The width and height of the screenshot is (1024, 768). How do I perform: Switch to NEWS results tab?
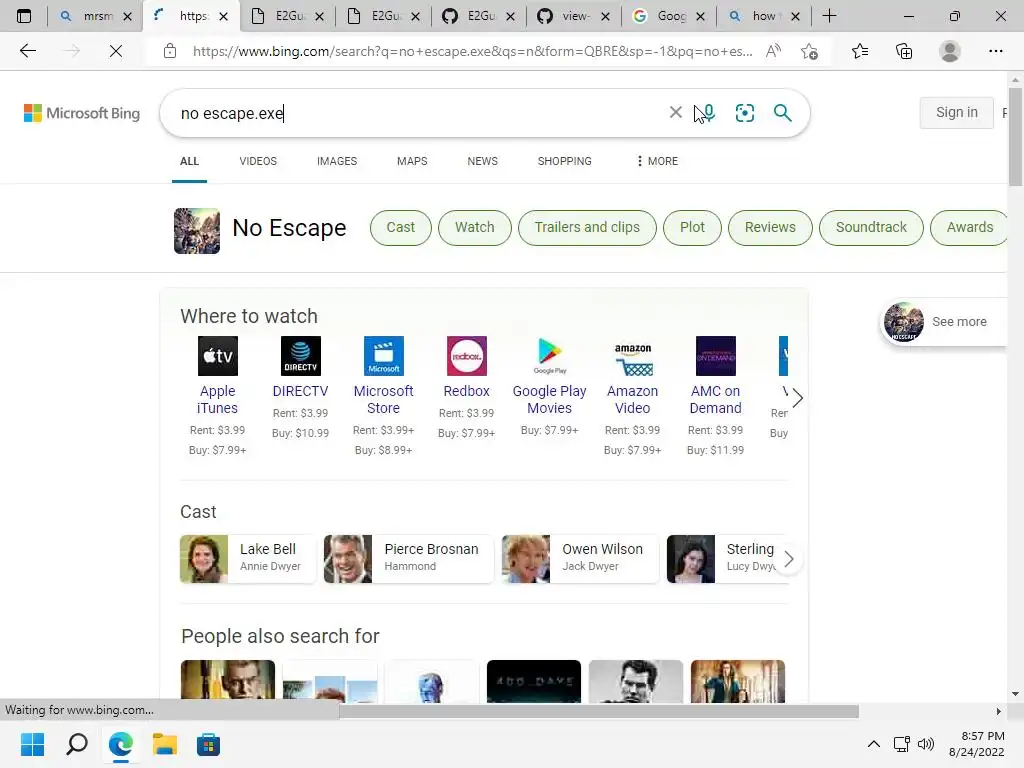(483, 161)
